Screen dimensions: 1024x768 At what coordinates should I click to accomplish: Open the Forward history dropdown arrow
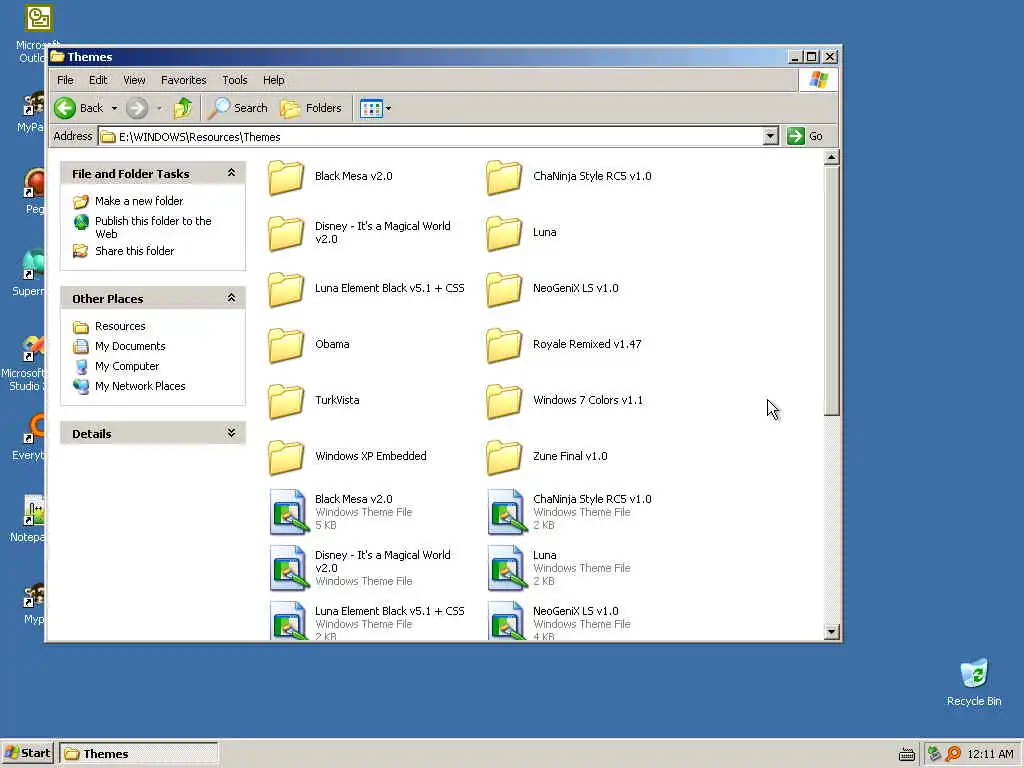(x=159, y=108)
